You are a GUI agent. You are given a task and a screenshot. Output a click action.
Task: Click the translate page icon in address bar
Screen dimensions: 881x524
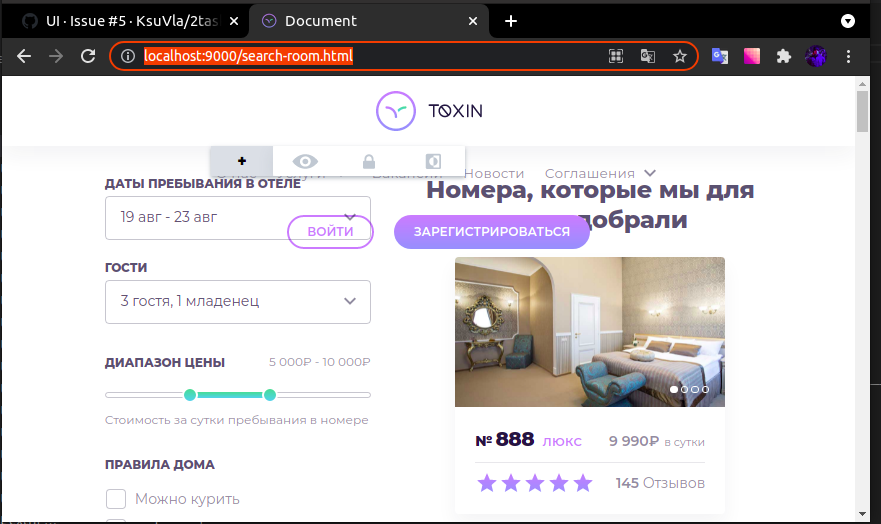point(648,56)
